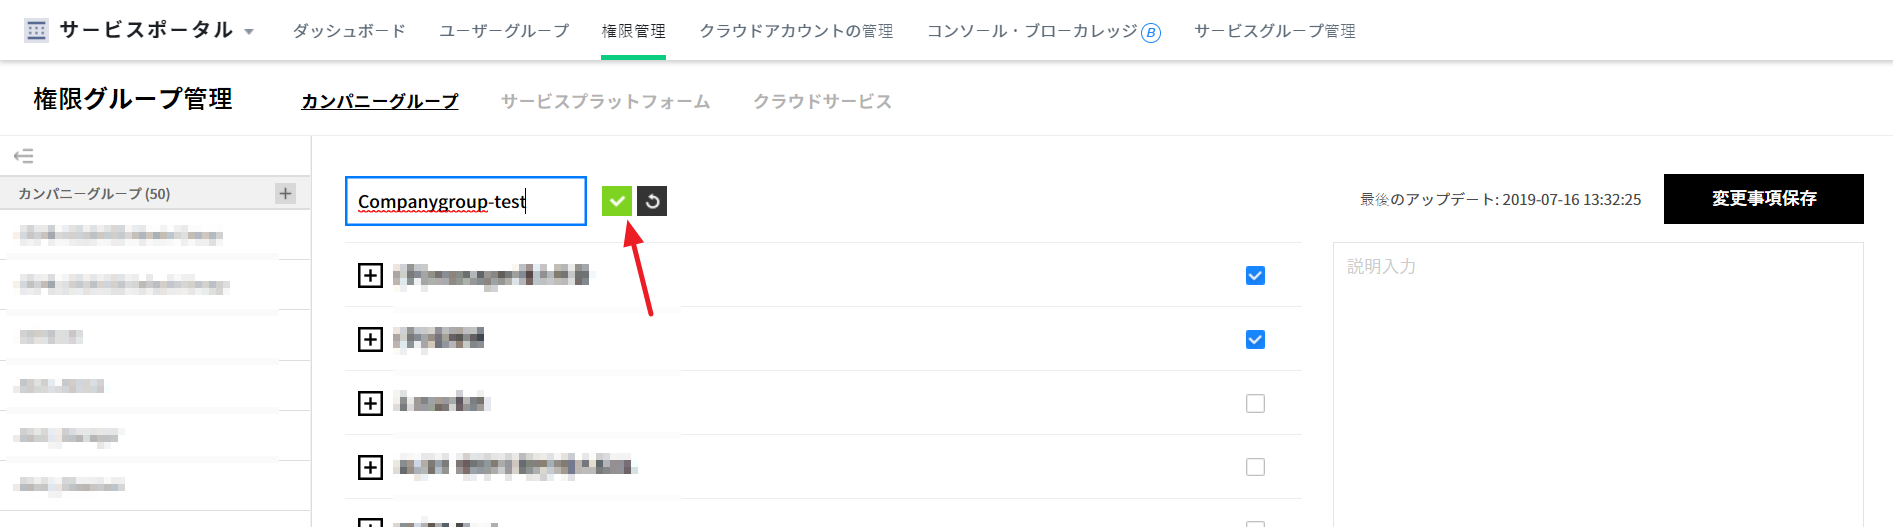This screenshot has width=1893, height=527.
Task: Switch to the サービスプラットフォーム tab
Action: 605,101
